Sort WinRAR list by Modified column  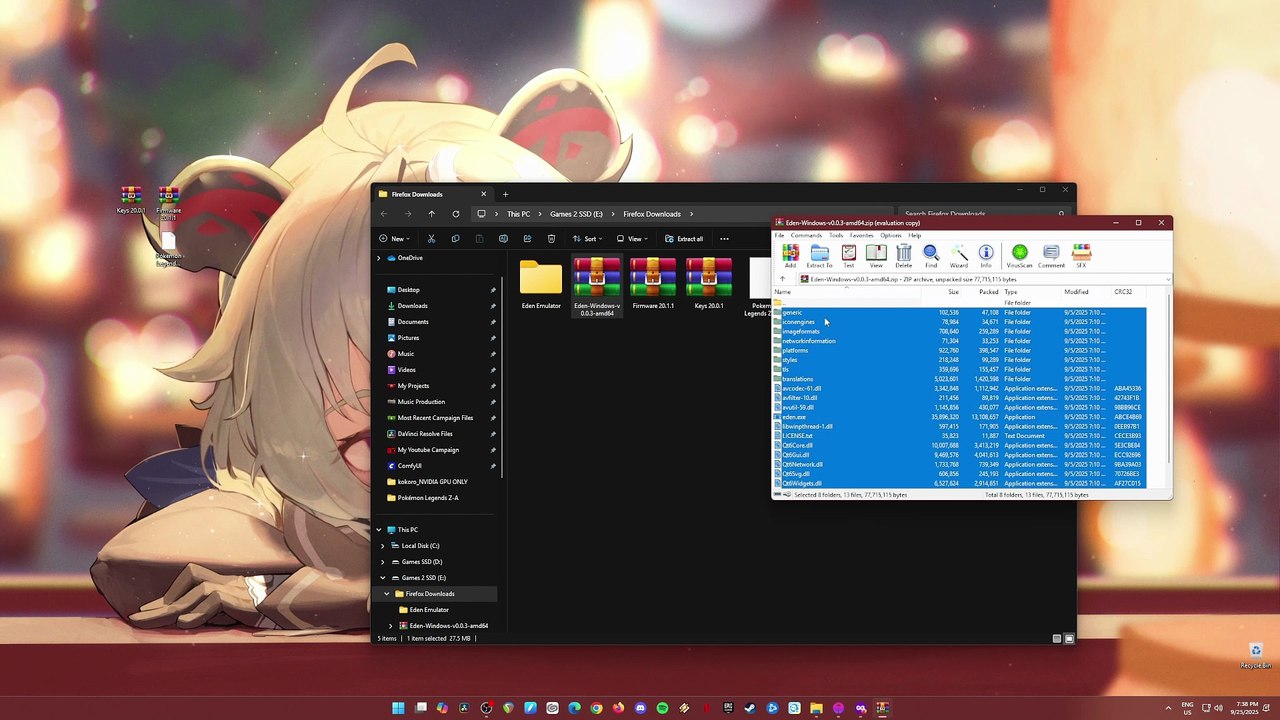(1086, 292)
